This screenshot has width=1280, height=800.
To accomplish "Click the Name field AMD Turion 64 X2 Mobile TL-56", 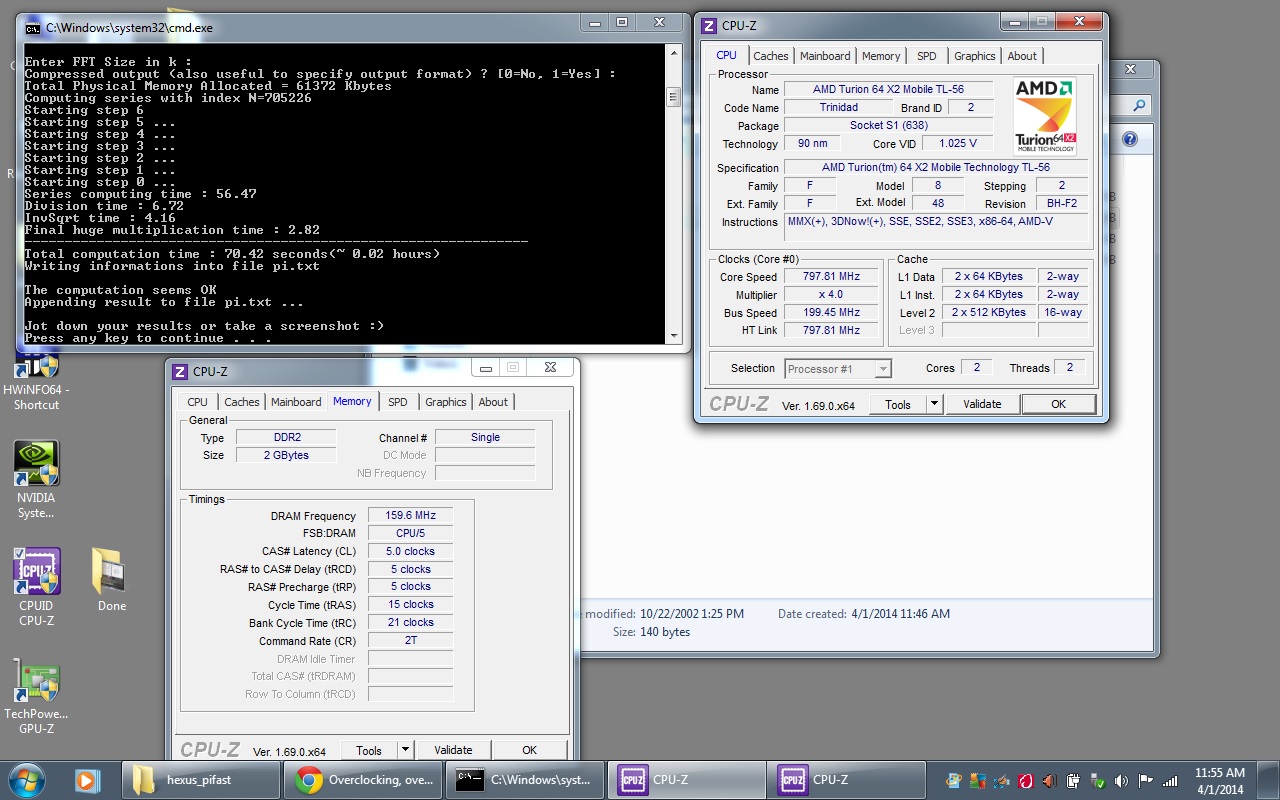I will click(x=888, y=89).
